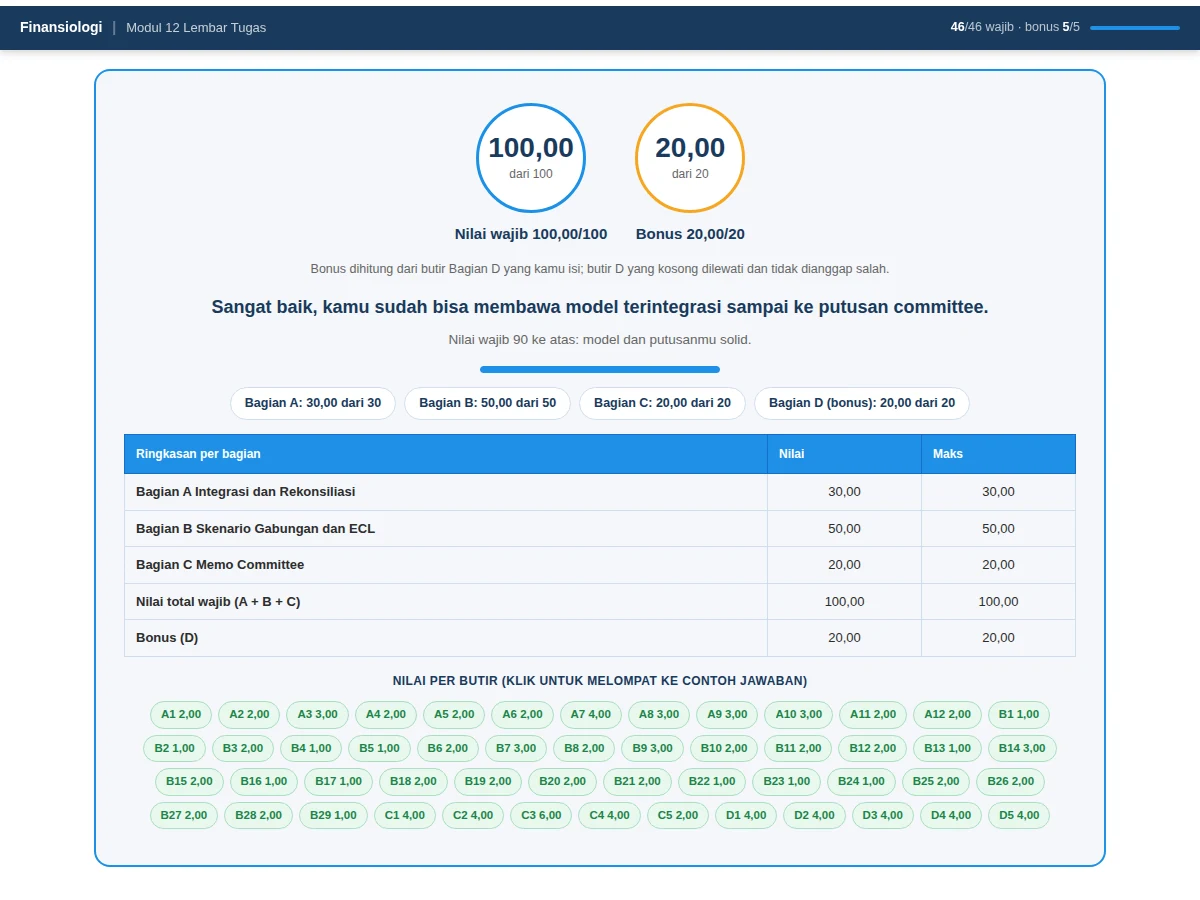
Task: Select the Bagian A: 30,00 dari 30 pill
Action: pos(313,403)
